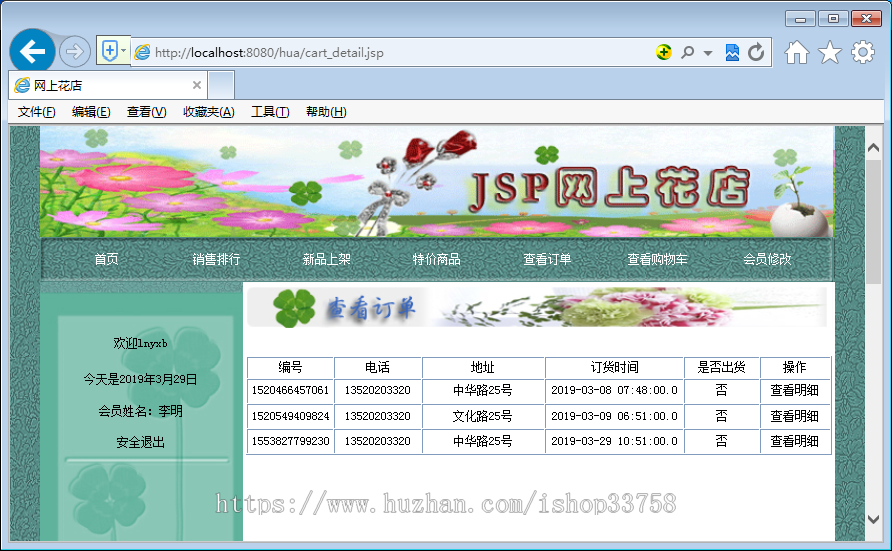The height and width of the screenshot is (551, 892).
Task: Expand the address bar search dropdown arrow
Action: point(708,53)
